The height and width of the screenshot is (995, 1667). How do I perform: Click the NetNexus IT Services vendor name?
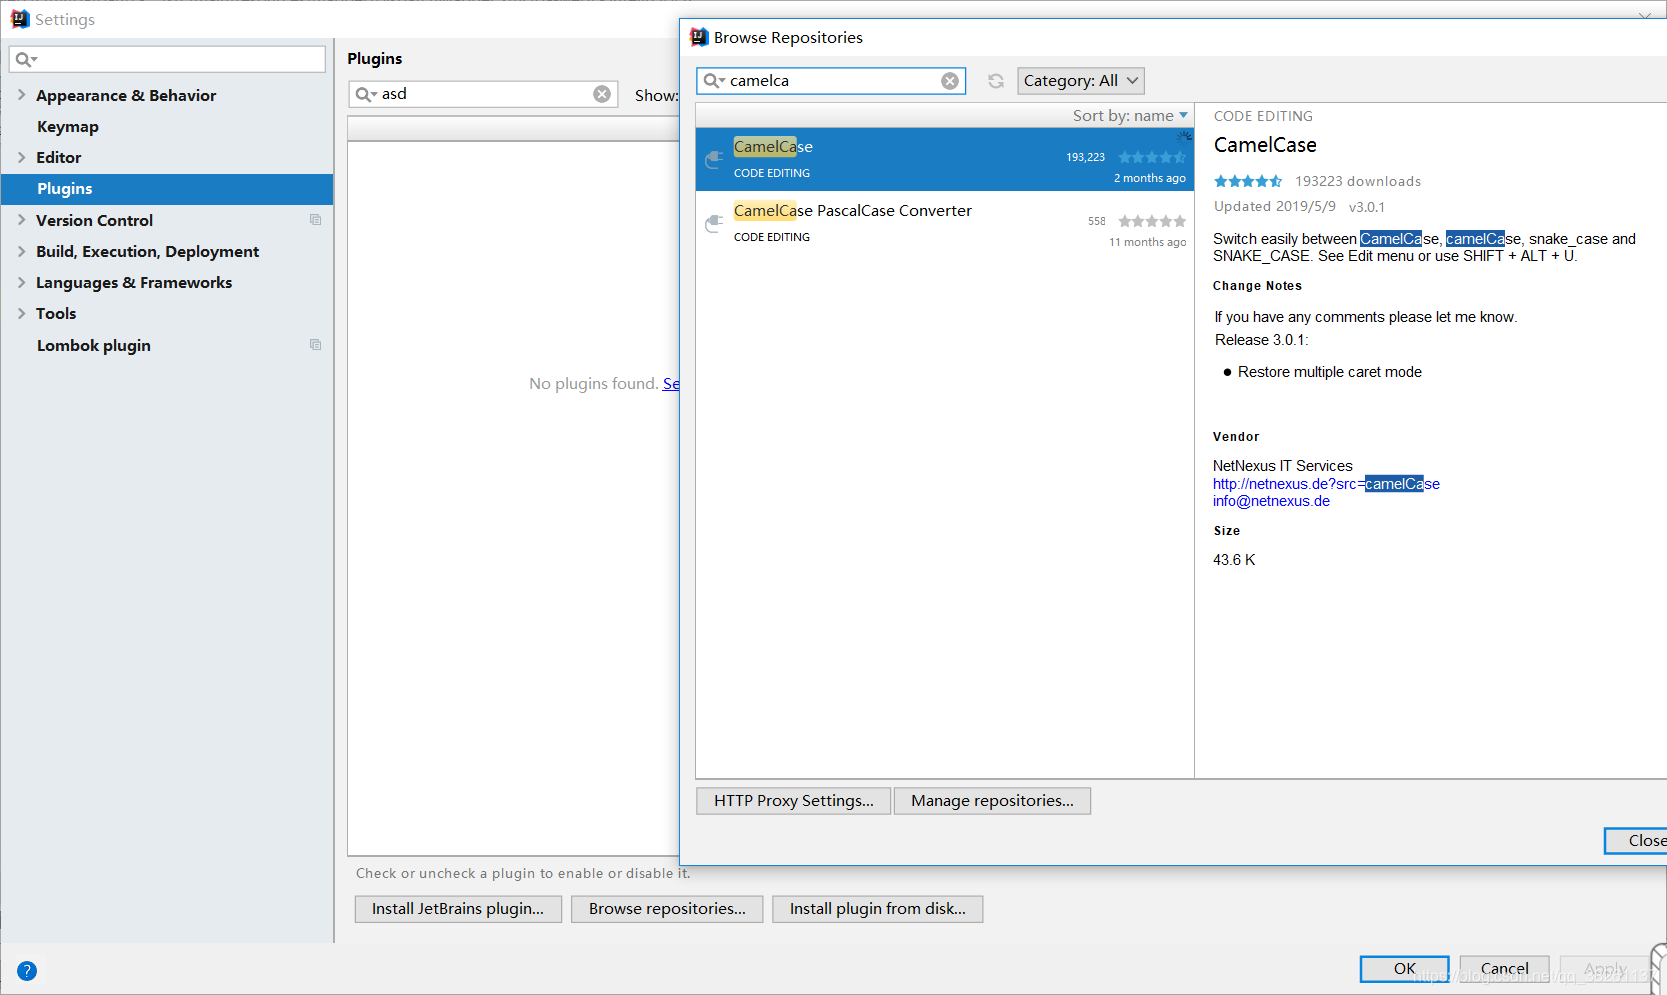click(x=1283, y=466)
